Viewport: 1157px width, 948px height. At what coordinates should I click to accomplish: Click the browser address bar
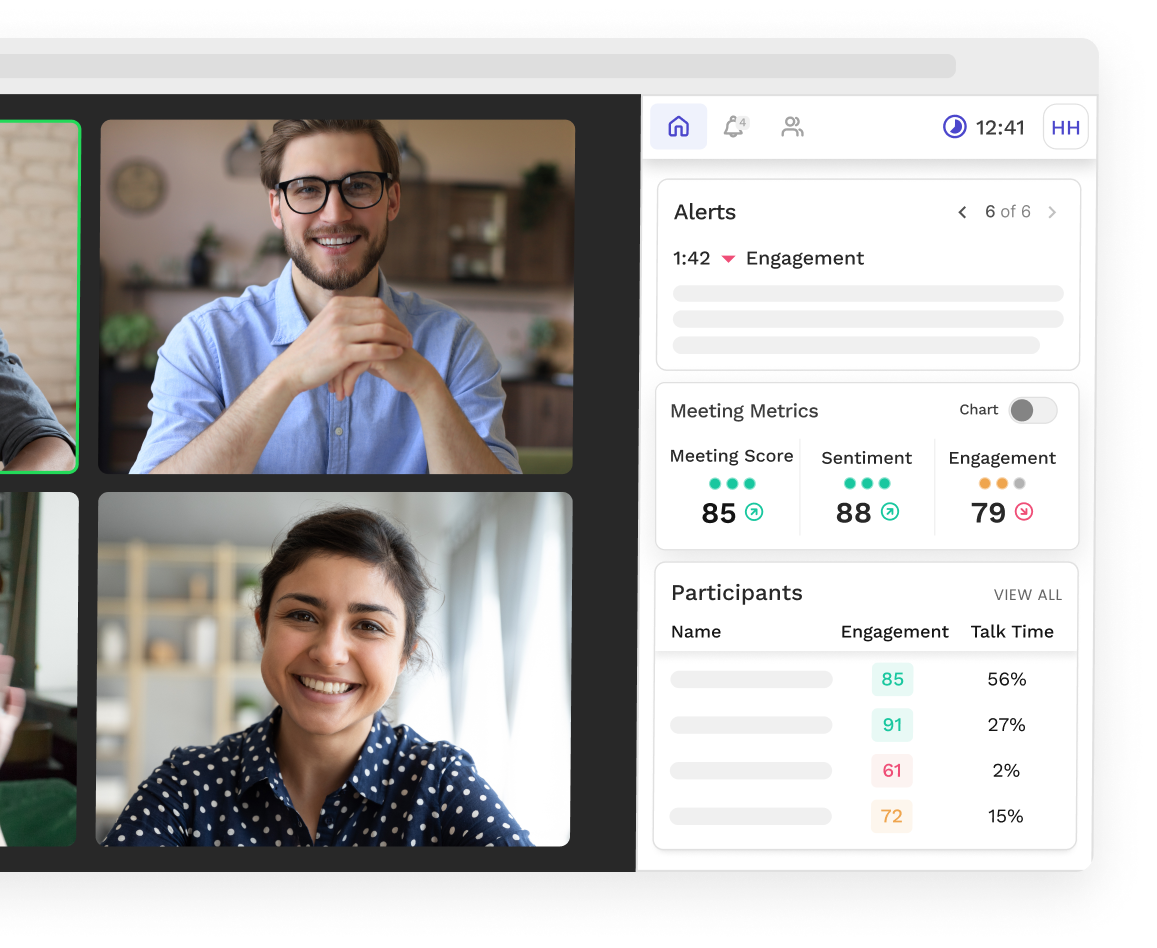coord(480,65)
